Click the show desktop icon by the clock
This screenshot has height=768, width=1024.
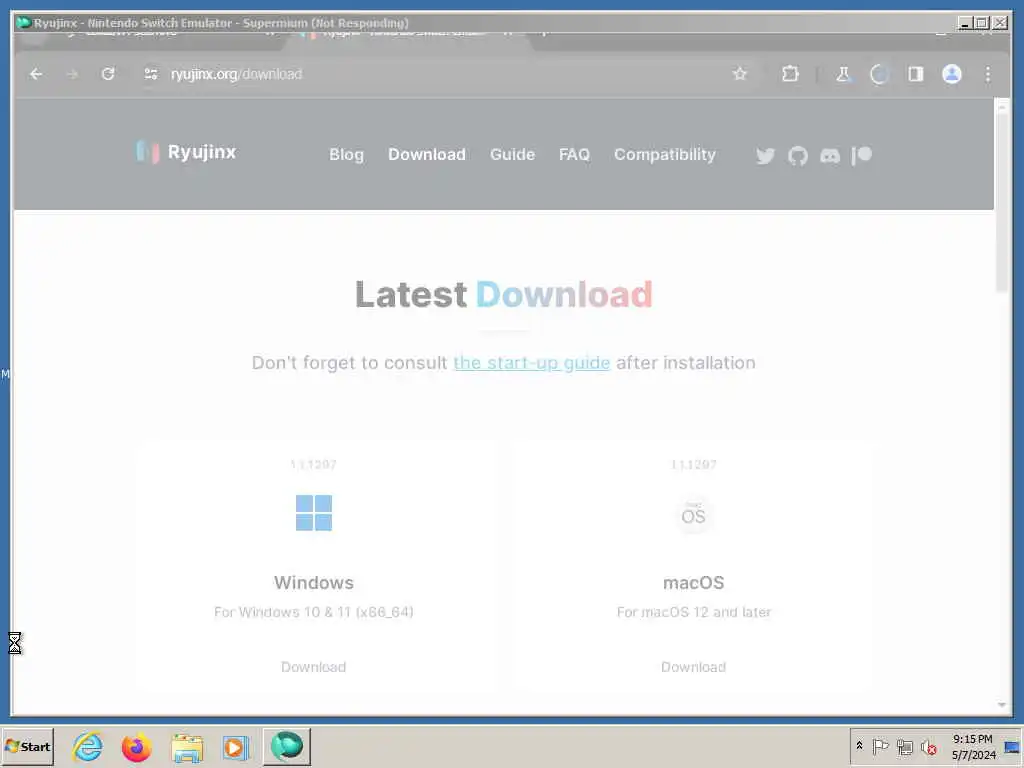(x=1012, y=746)
